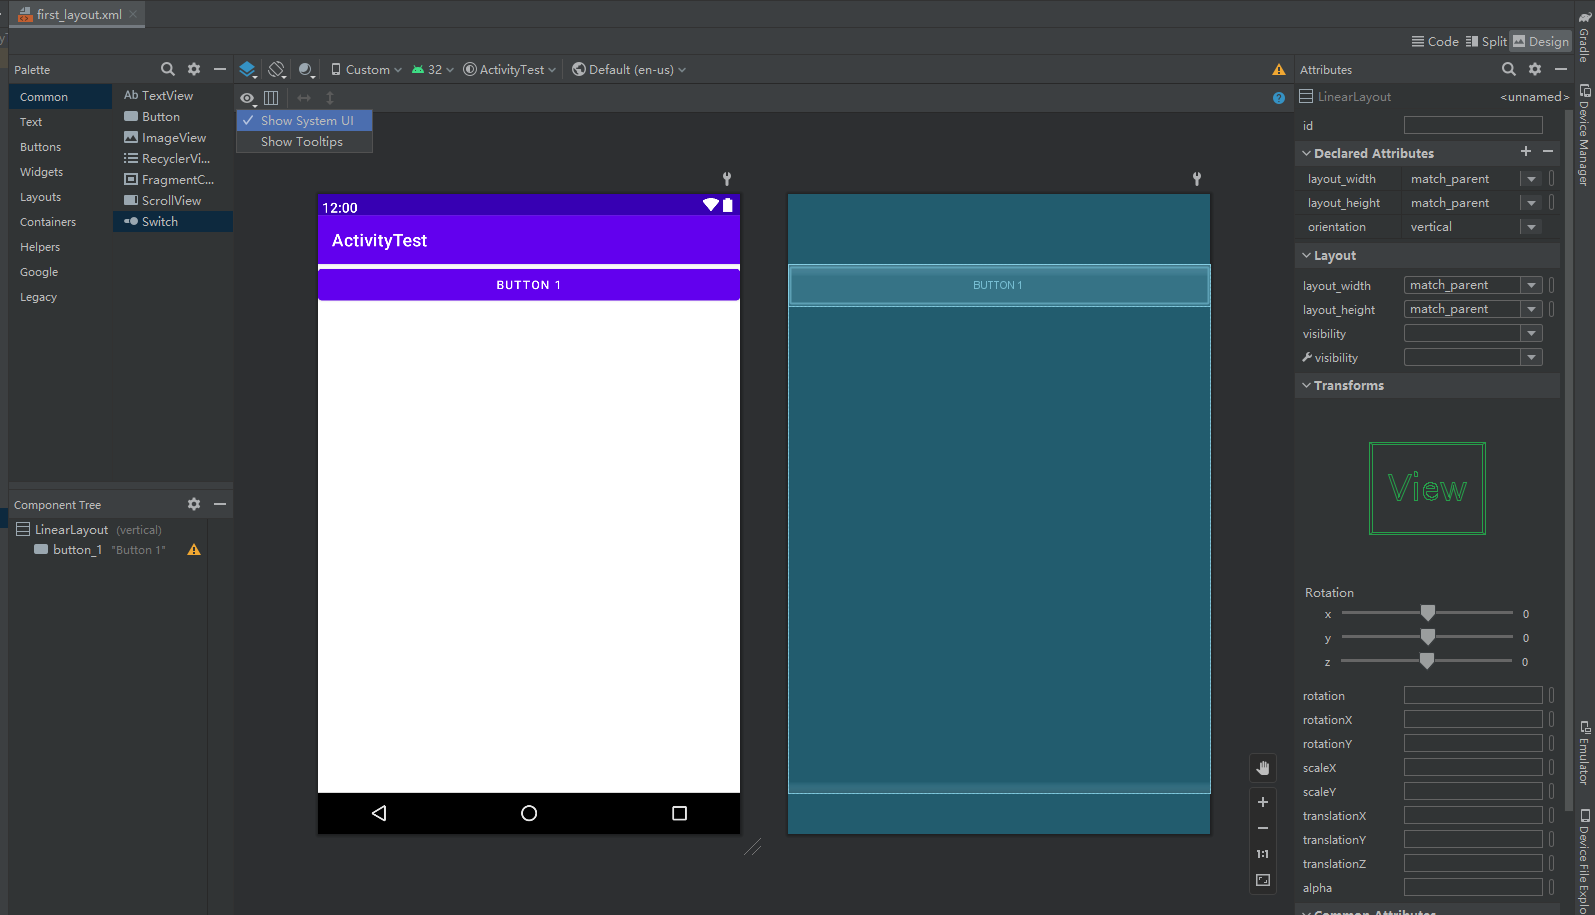This screenshot has width=1595, height=915.
Task: Collapse the Layout section
Action: tap(1306, 256)
